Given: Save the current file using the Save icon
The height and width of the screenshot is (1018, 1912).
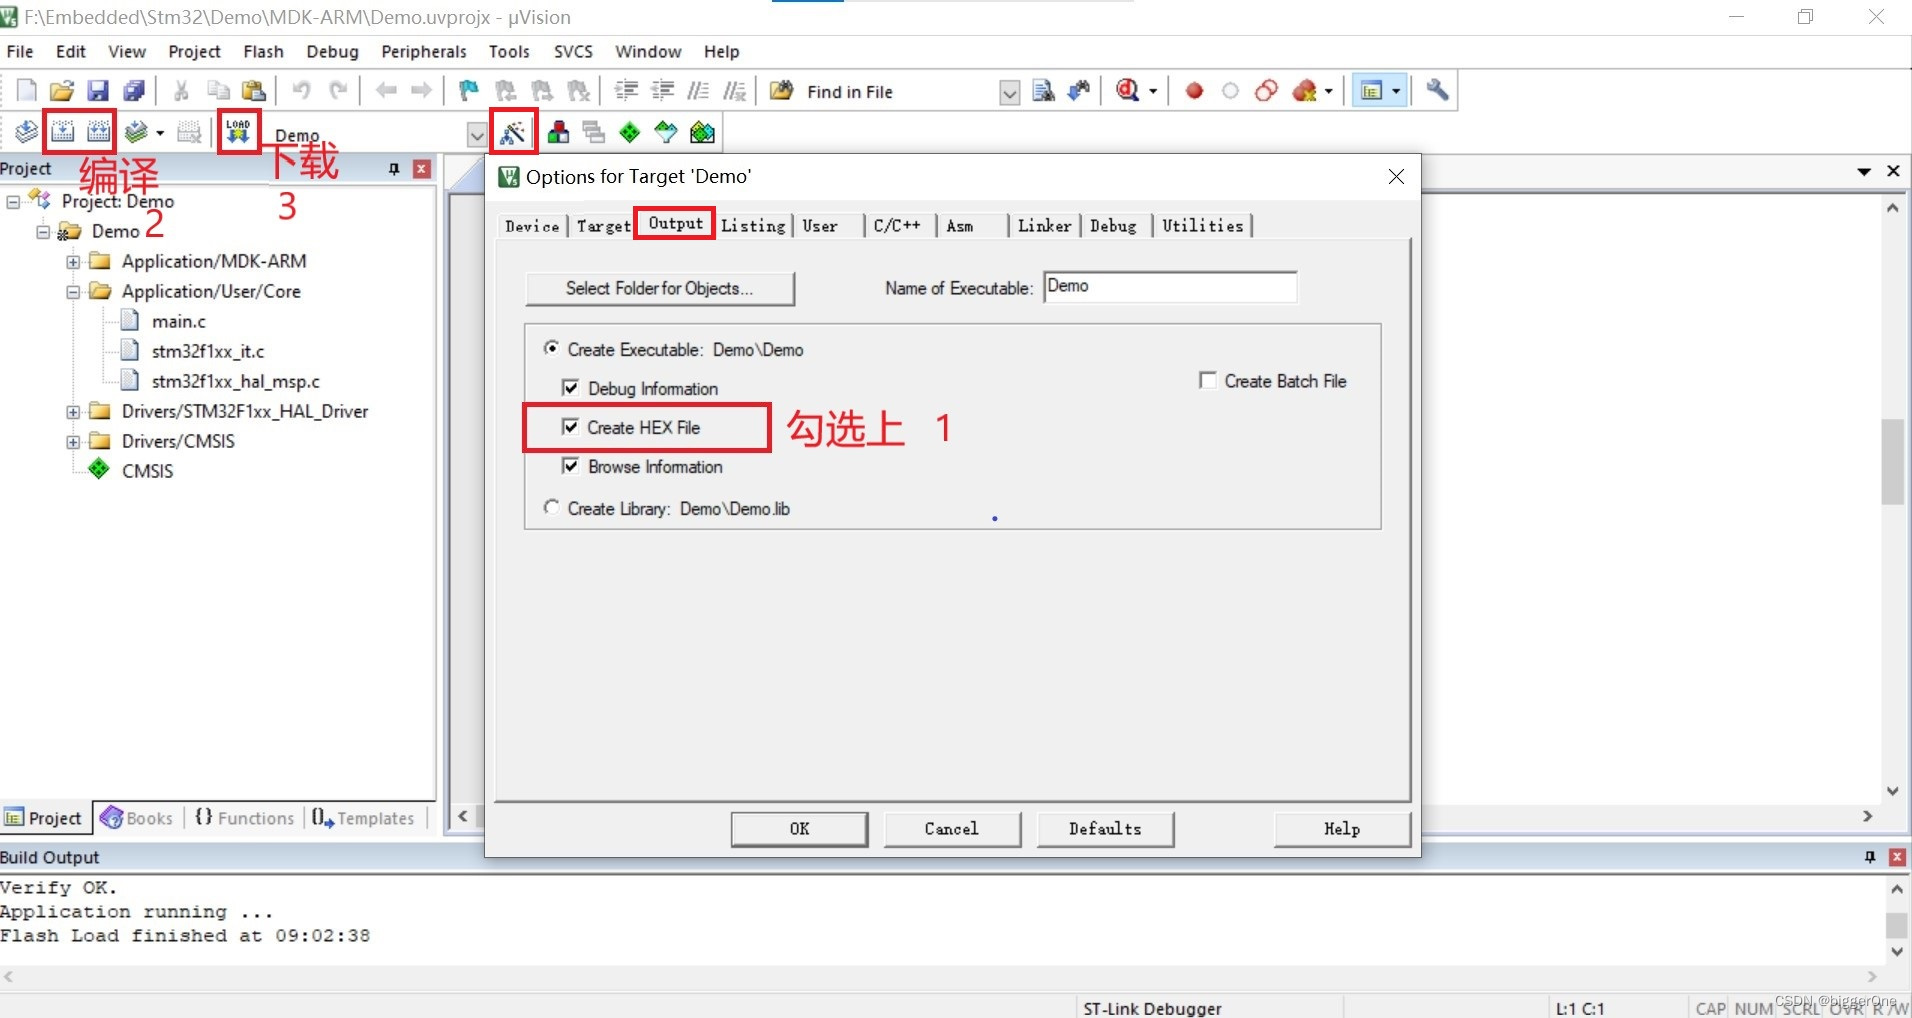Looking at the screenshot, I should tap(97, 91).
